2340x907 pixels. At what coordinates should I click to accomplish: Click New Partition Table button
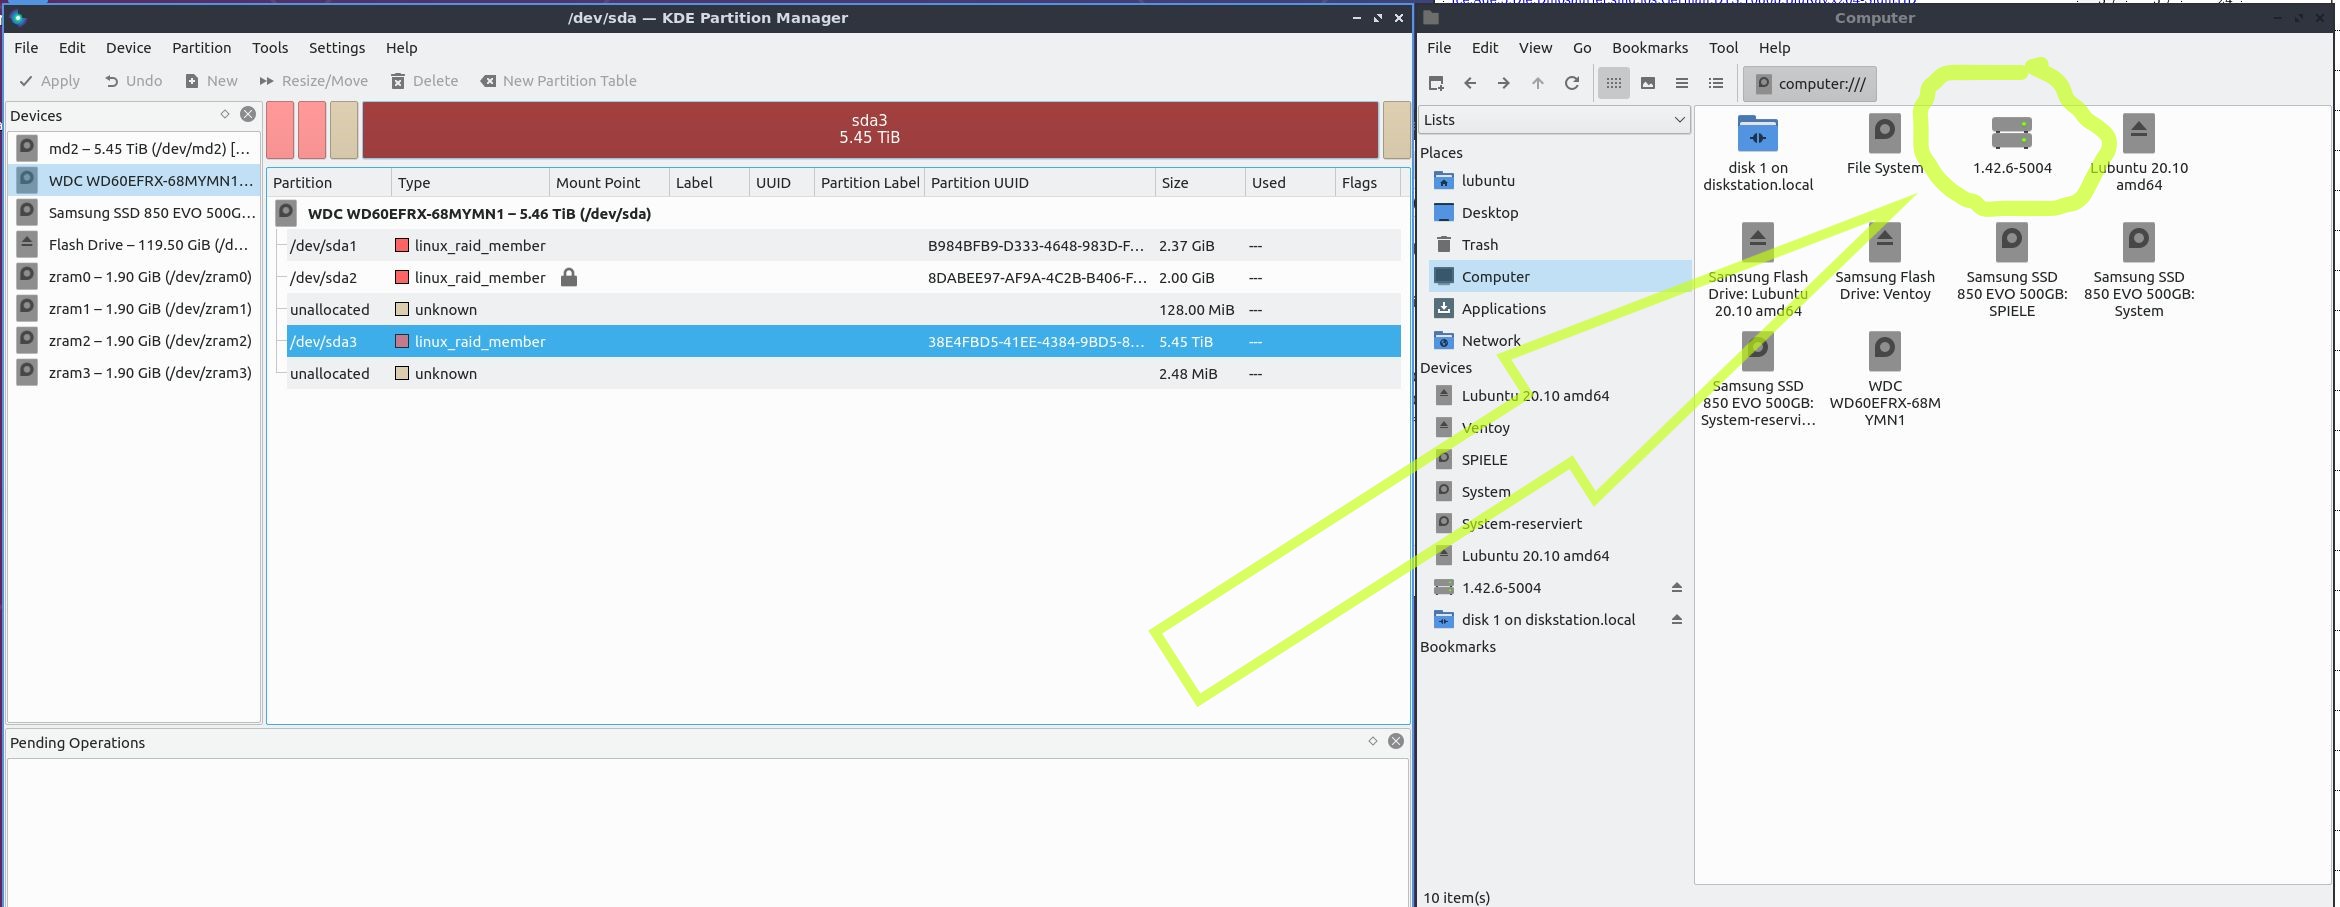coord(558,81)
